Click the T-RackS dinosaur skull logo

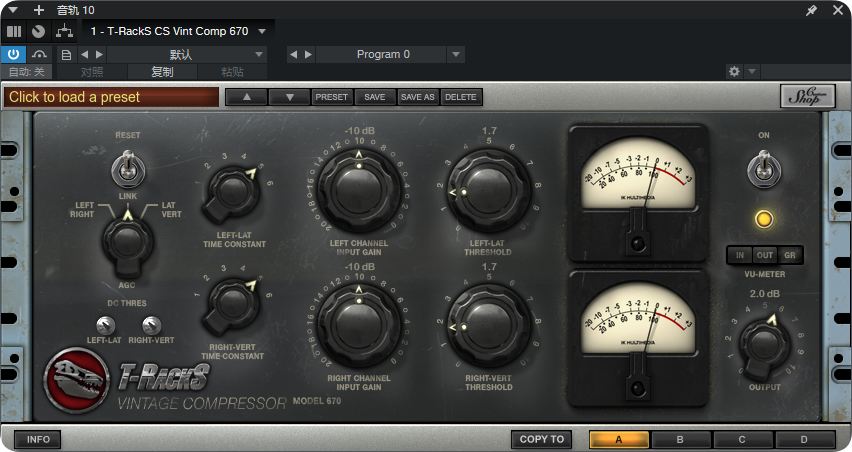(77, 380)
